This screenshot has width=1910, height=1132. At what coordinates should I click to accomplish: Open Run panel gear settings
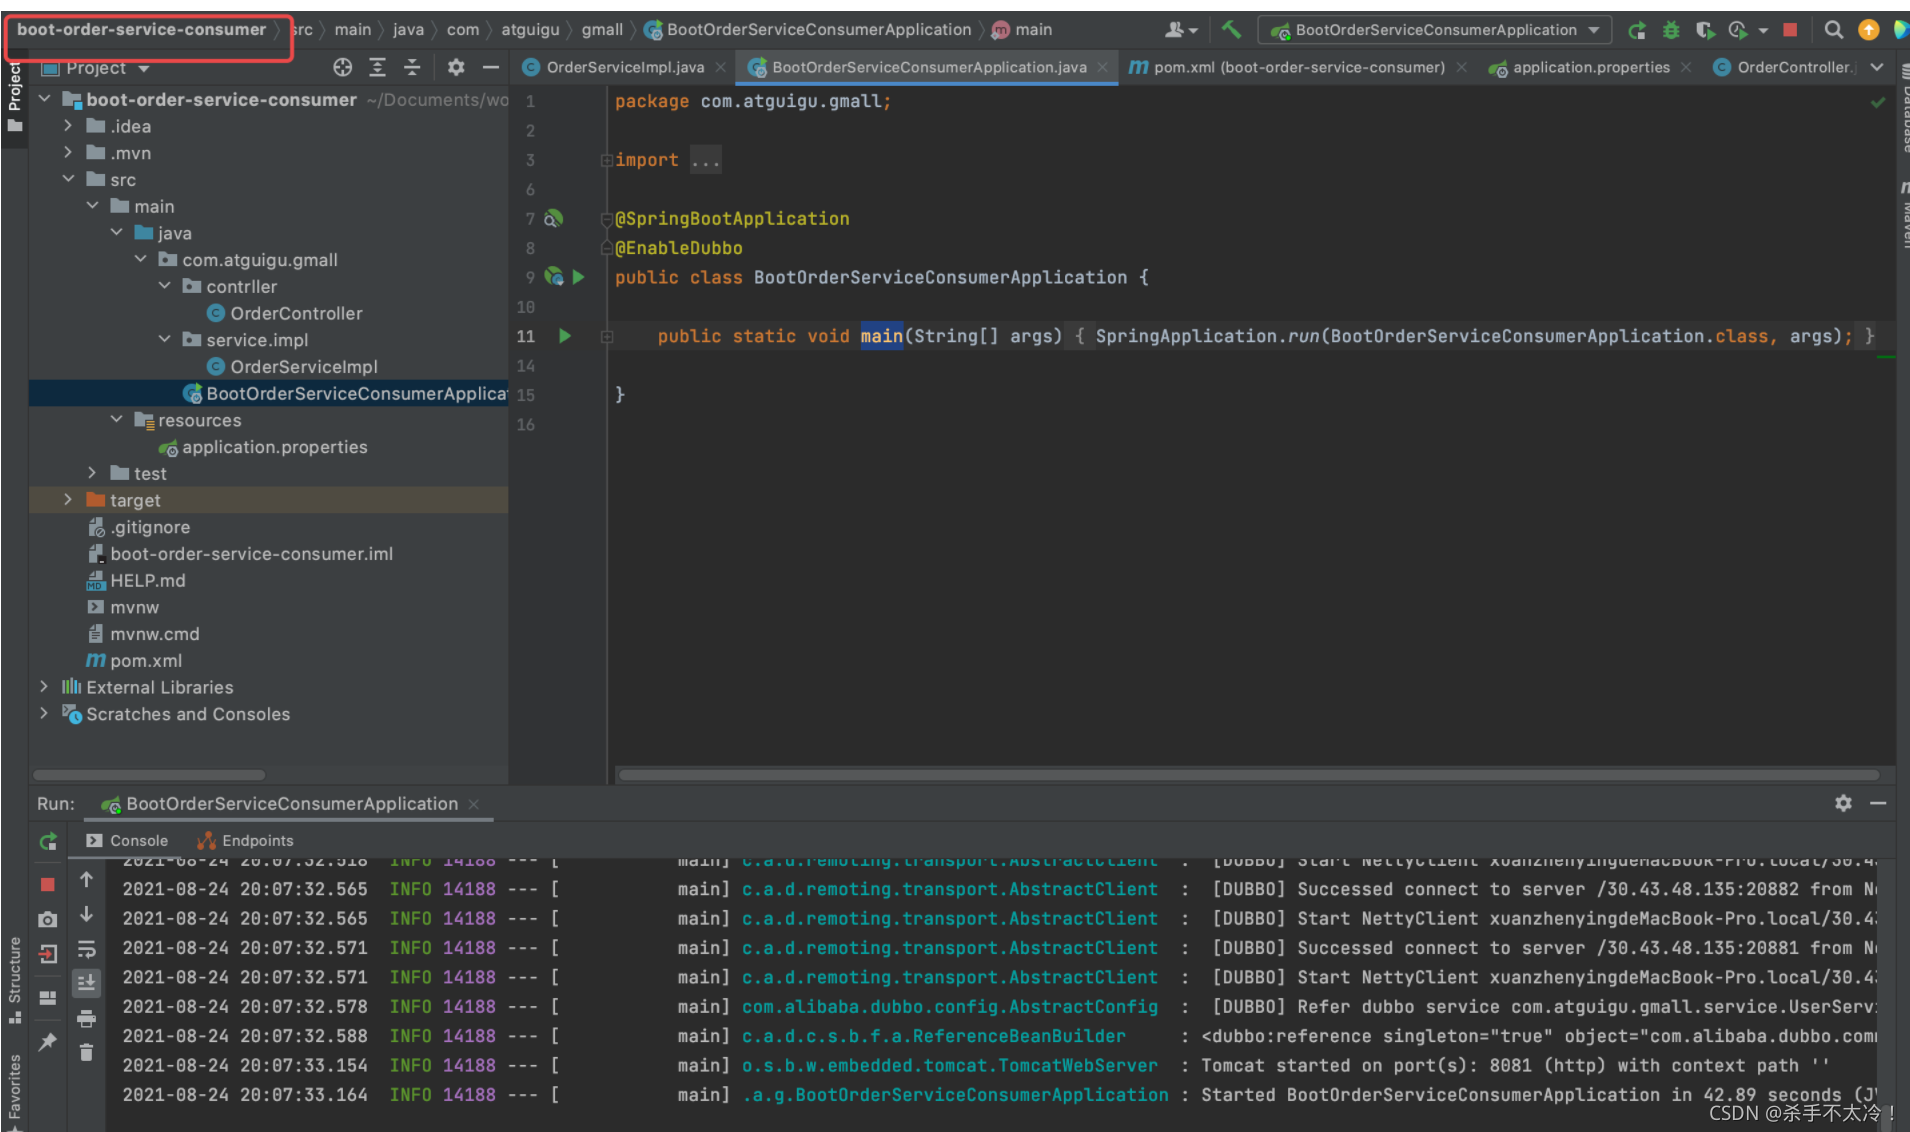click(1843, 803)
